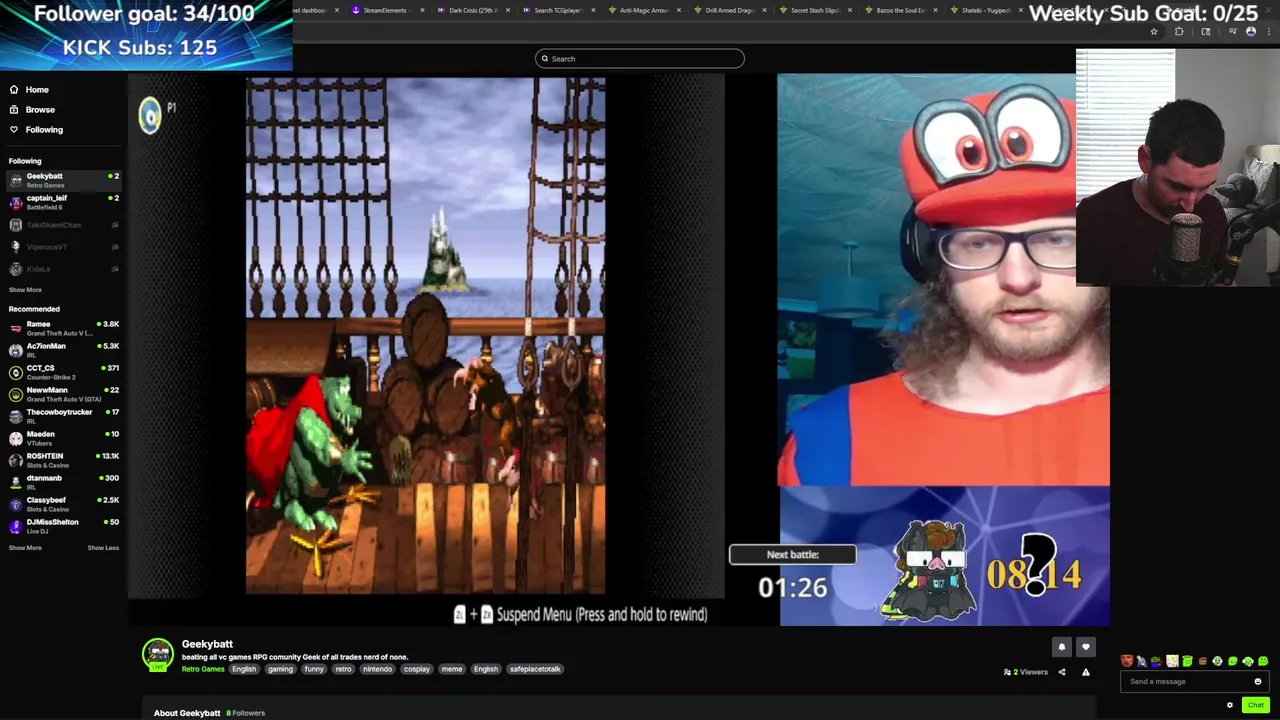This screenshot has width=1280, height=720.
Task: Open browser profile avatar
Action: (1251, 32)
